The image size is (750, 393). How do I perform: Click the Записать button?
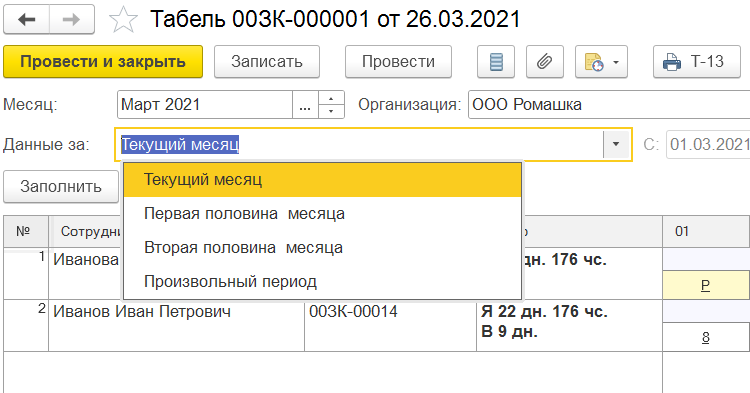267,62
